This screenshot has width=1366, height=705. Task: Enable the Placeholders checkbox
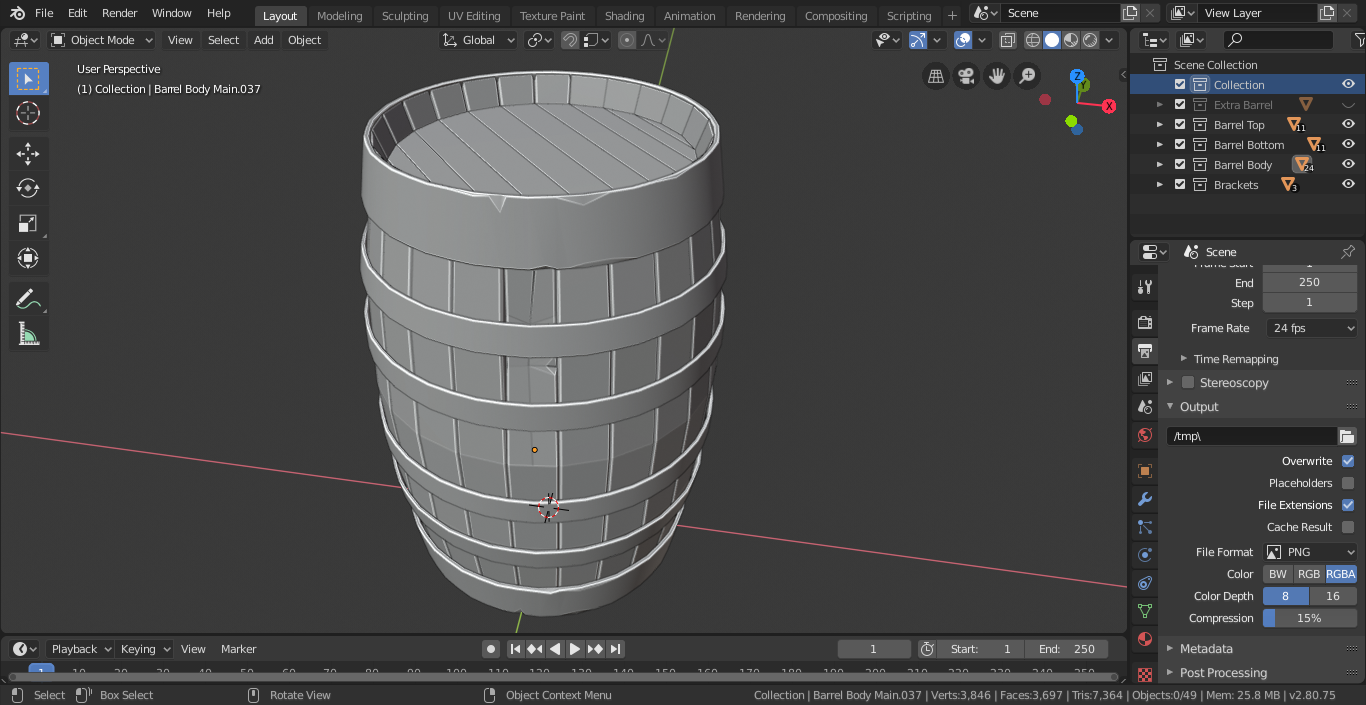pyautogui.click(x=1348, y=483)
